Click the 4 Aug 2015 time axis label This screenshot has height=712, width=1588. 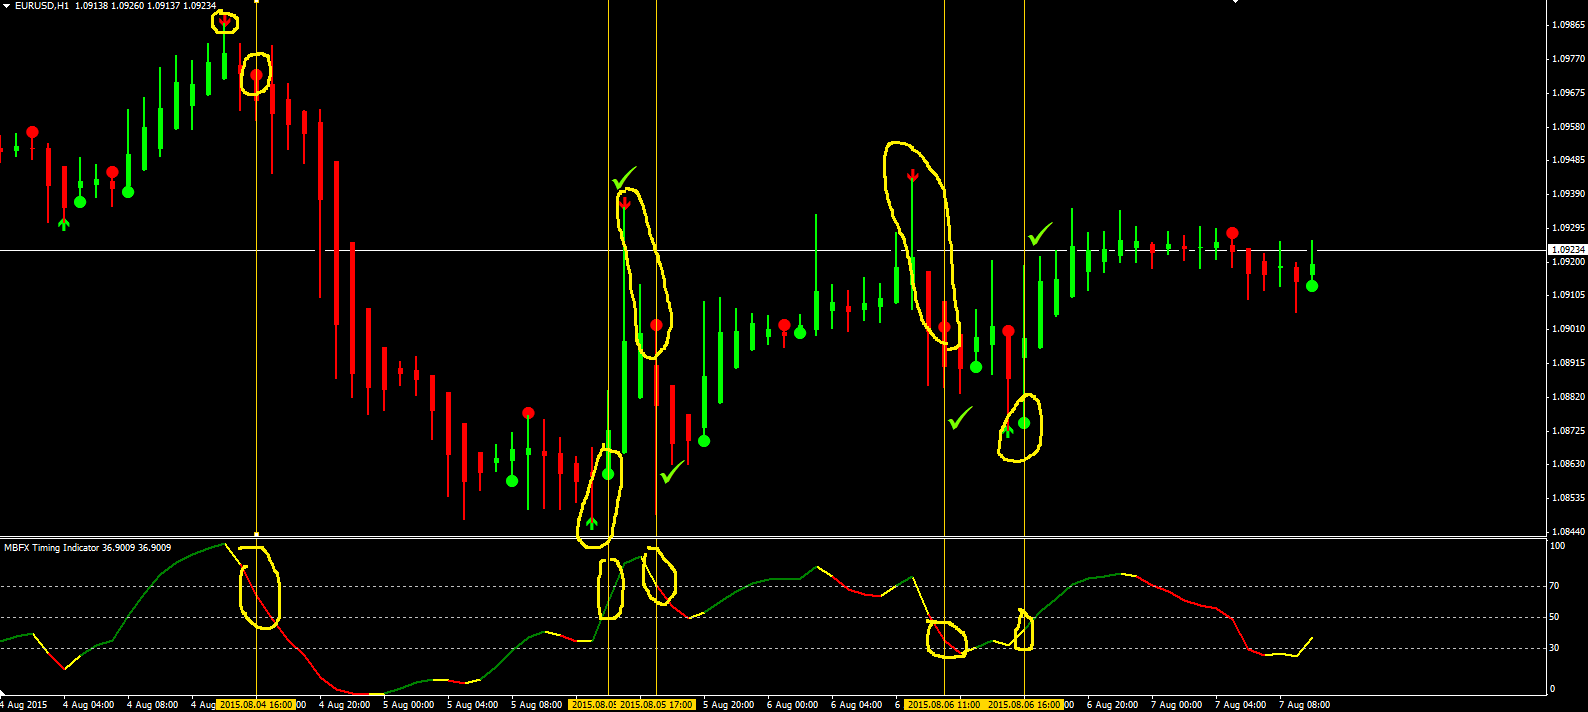click(24, 705)
